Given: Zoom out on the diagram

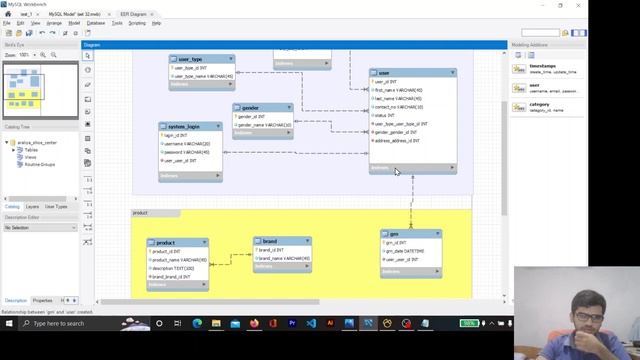Looking at the screenshot, I should pyautogui.click(x=53, y=55).
